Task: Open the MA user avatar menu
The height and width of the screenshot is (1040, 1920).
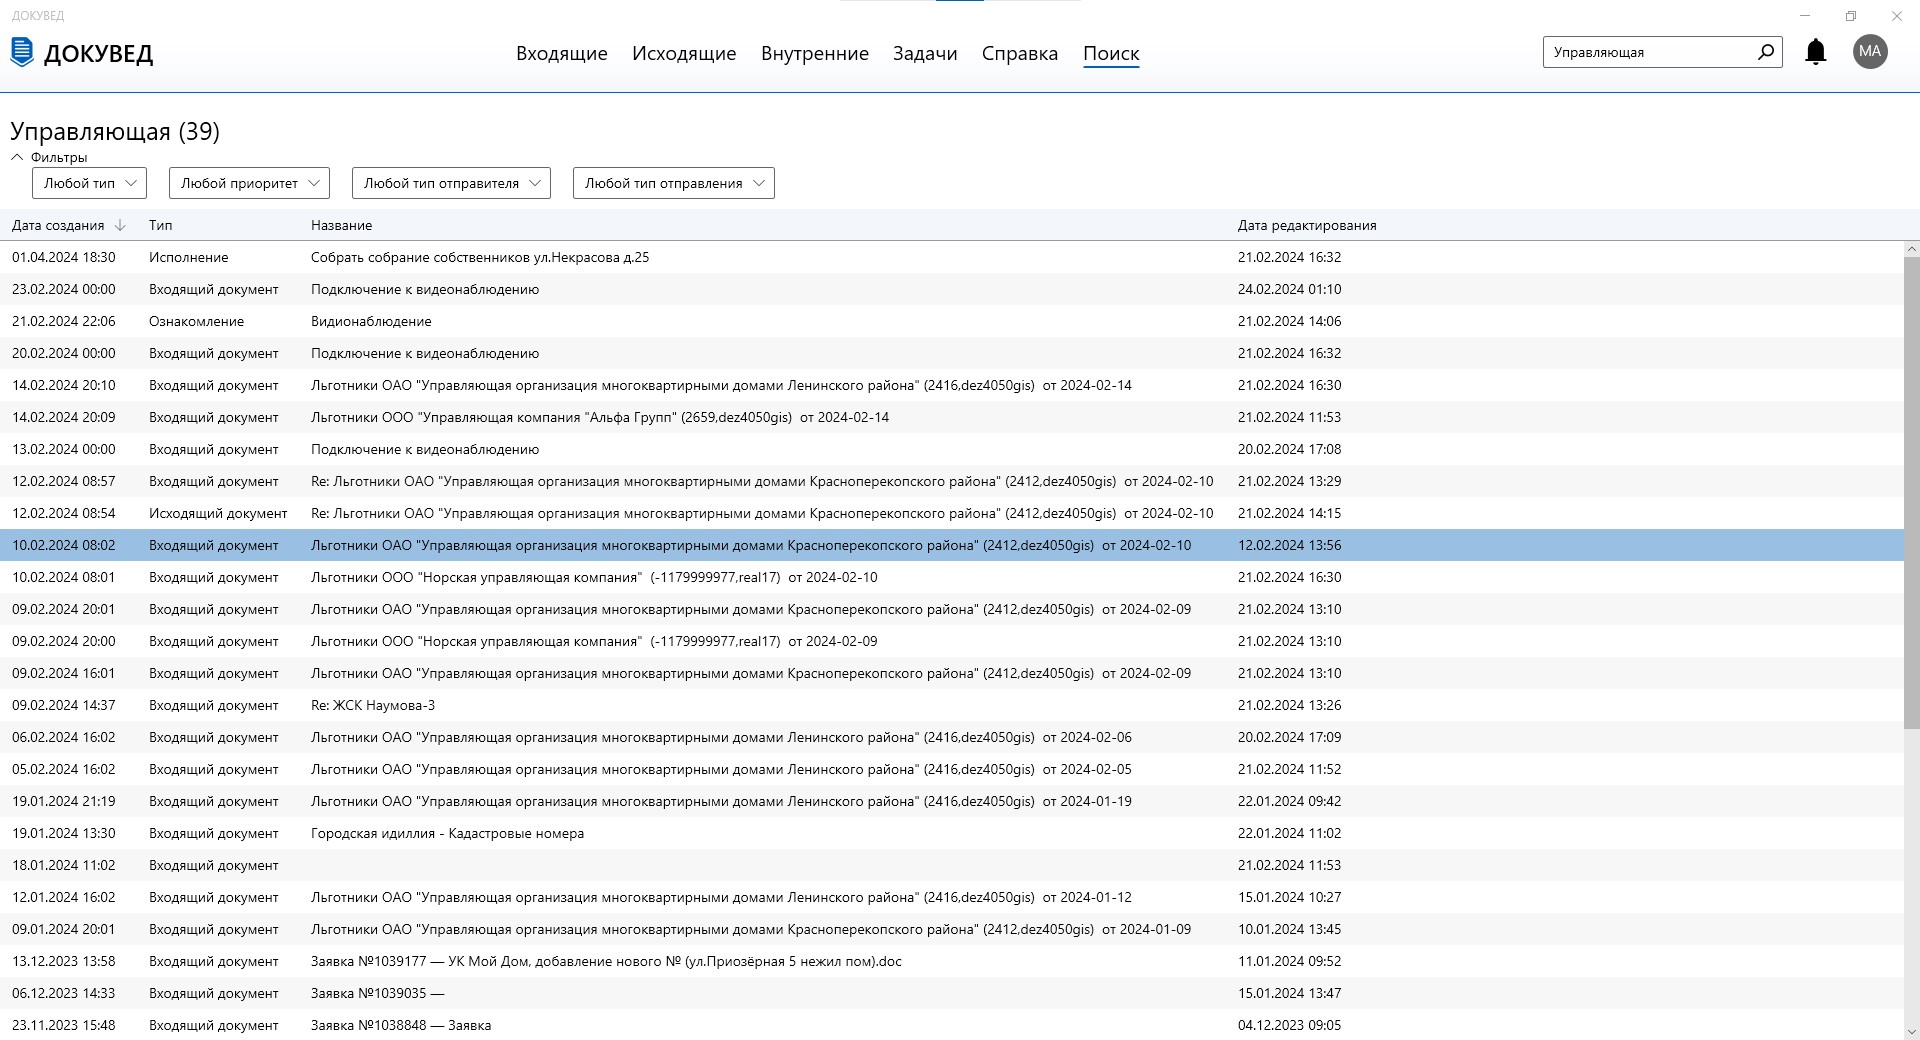Action: [x=1869, y=51]
